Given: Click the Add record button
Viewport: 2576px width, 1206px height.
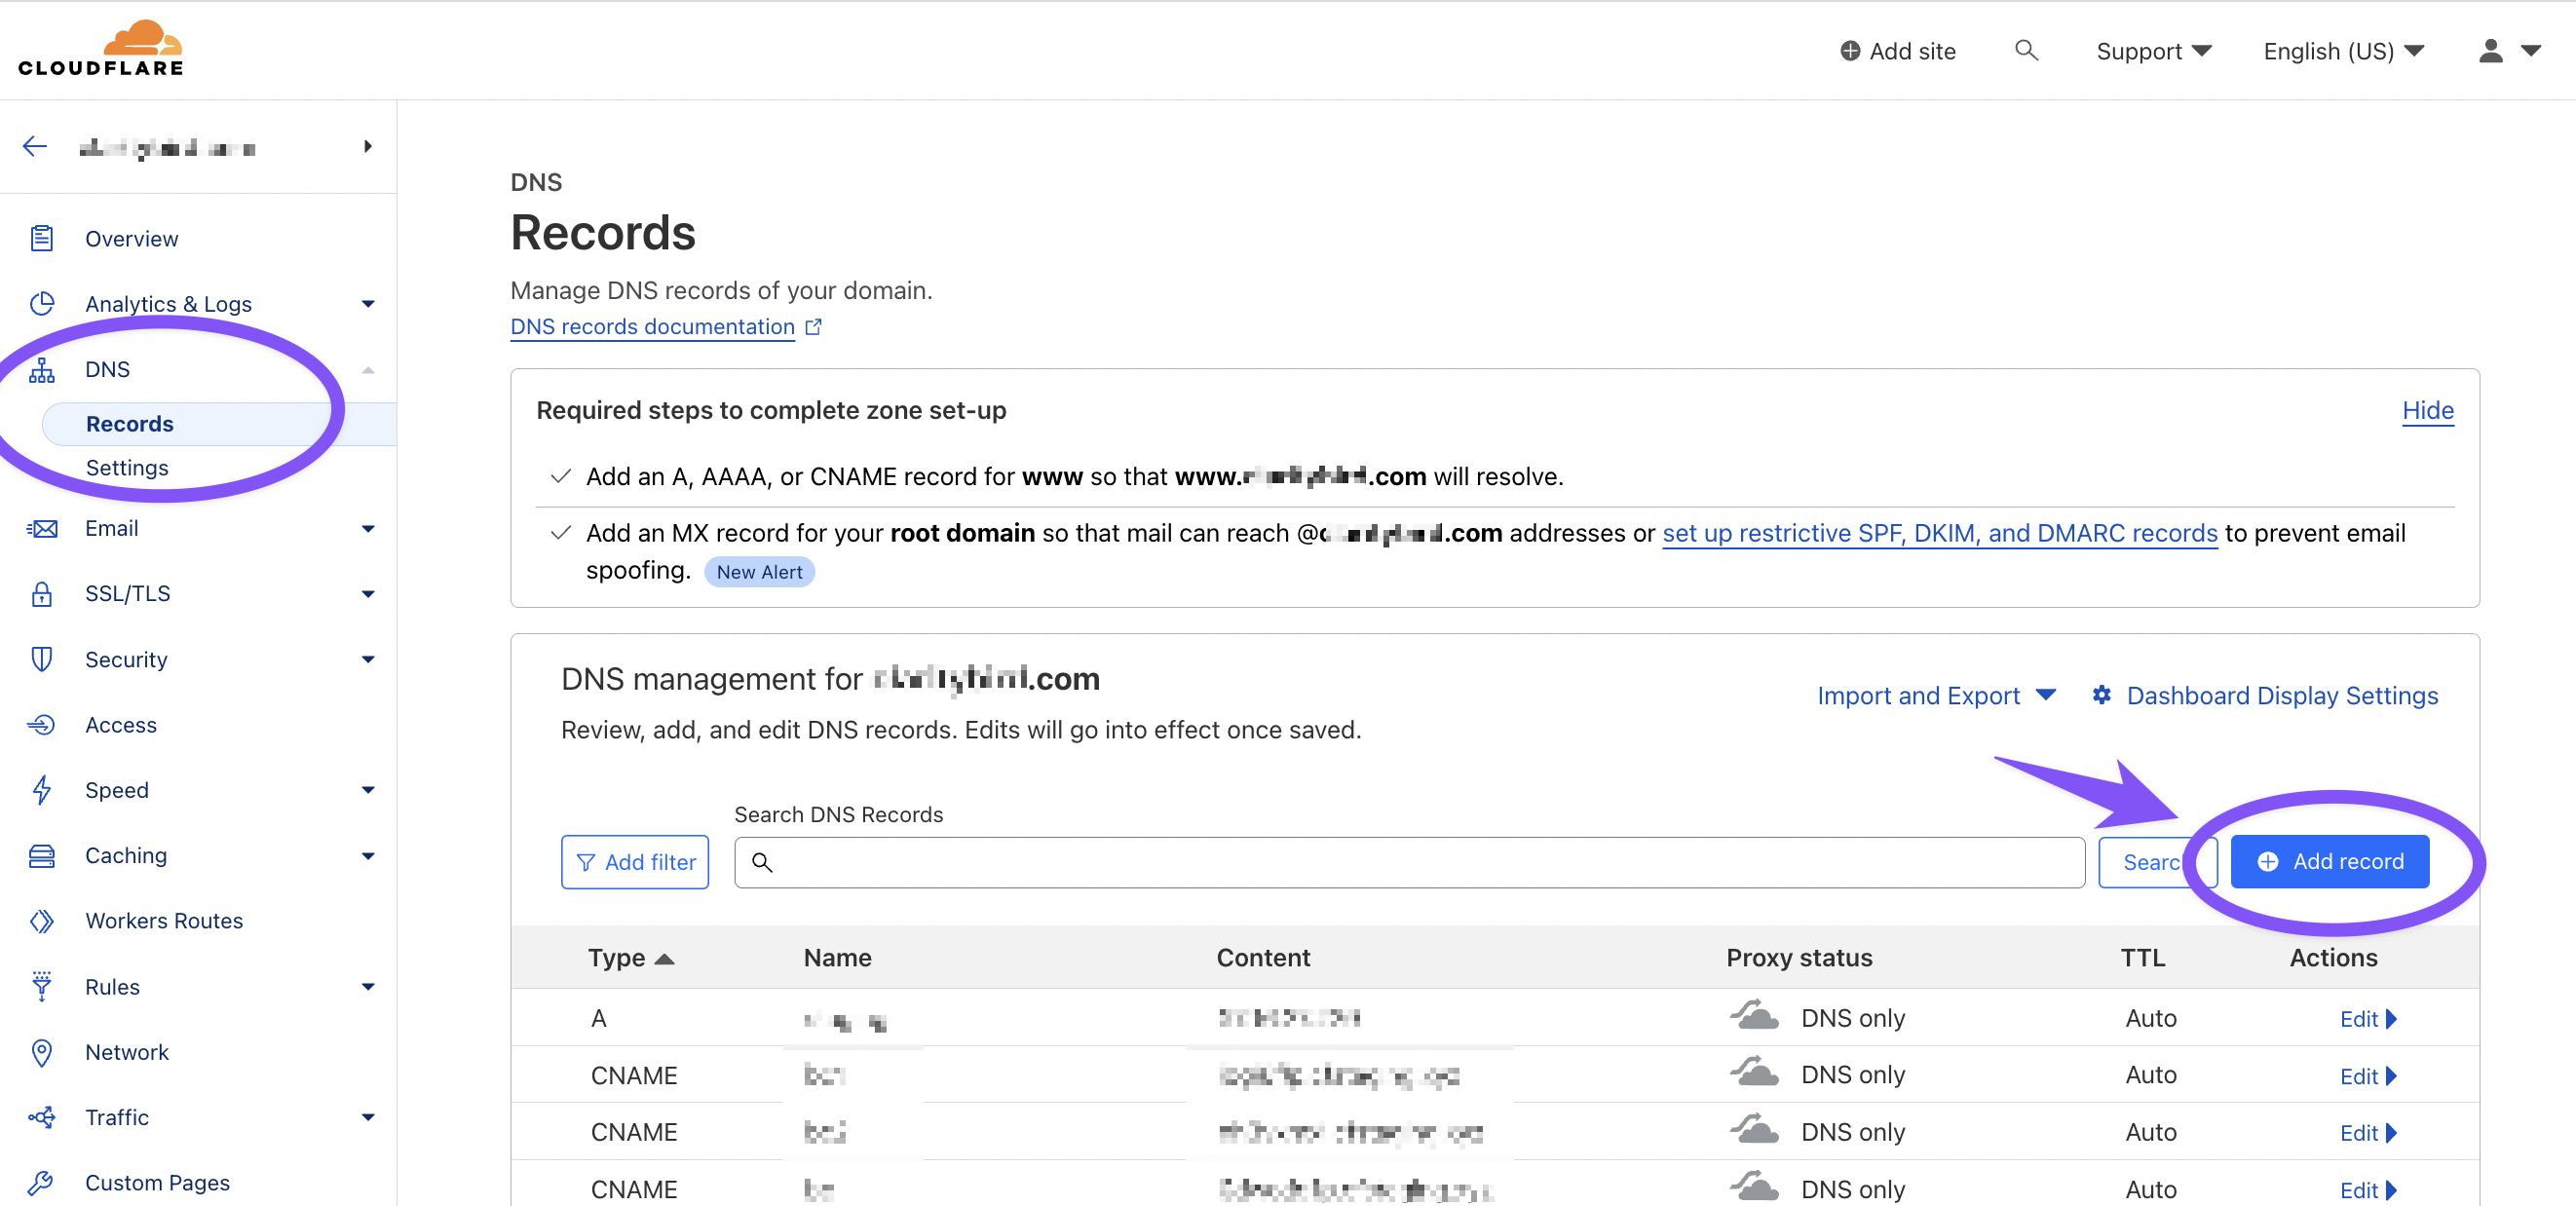Looking at the screenshot, I should click(x=2329, y=861).
